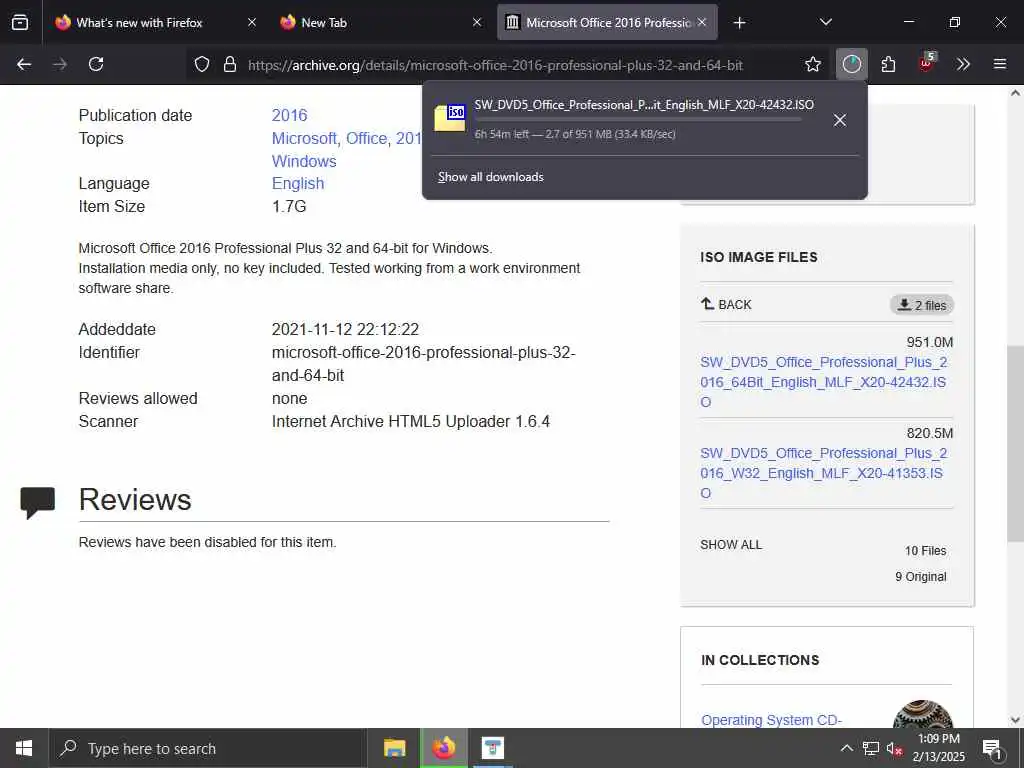Click the Reviews speech bubble icon
Screen dimensions: 1024x768
pos(38,502)
